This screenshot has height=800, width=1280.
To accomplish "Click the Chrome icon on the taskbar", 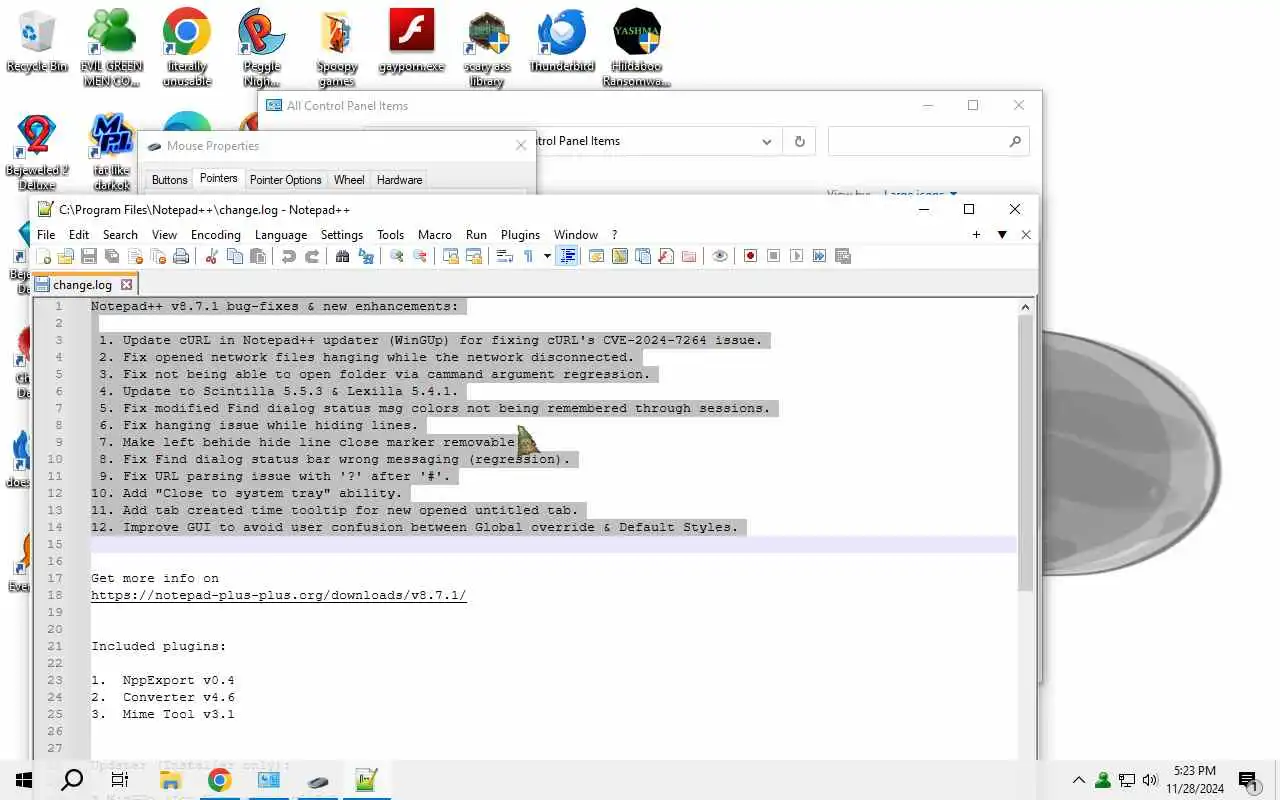I will click(x=219, y=780).
